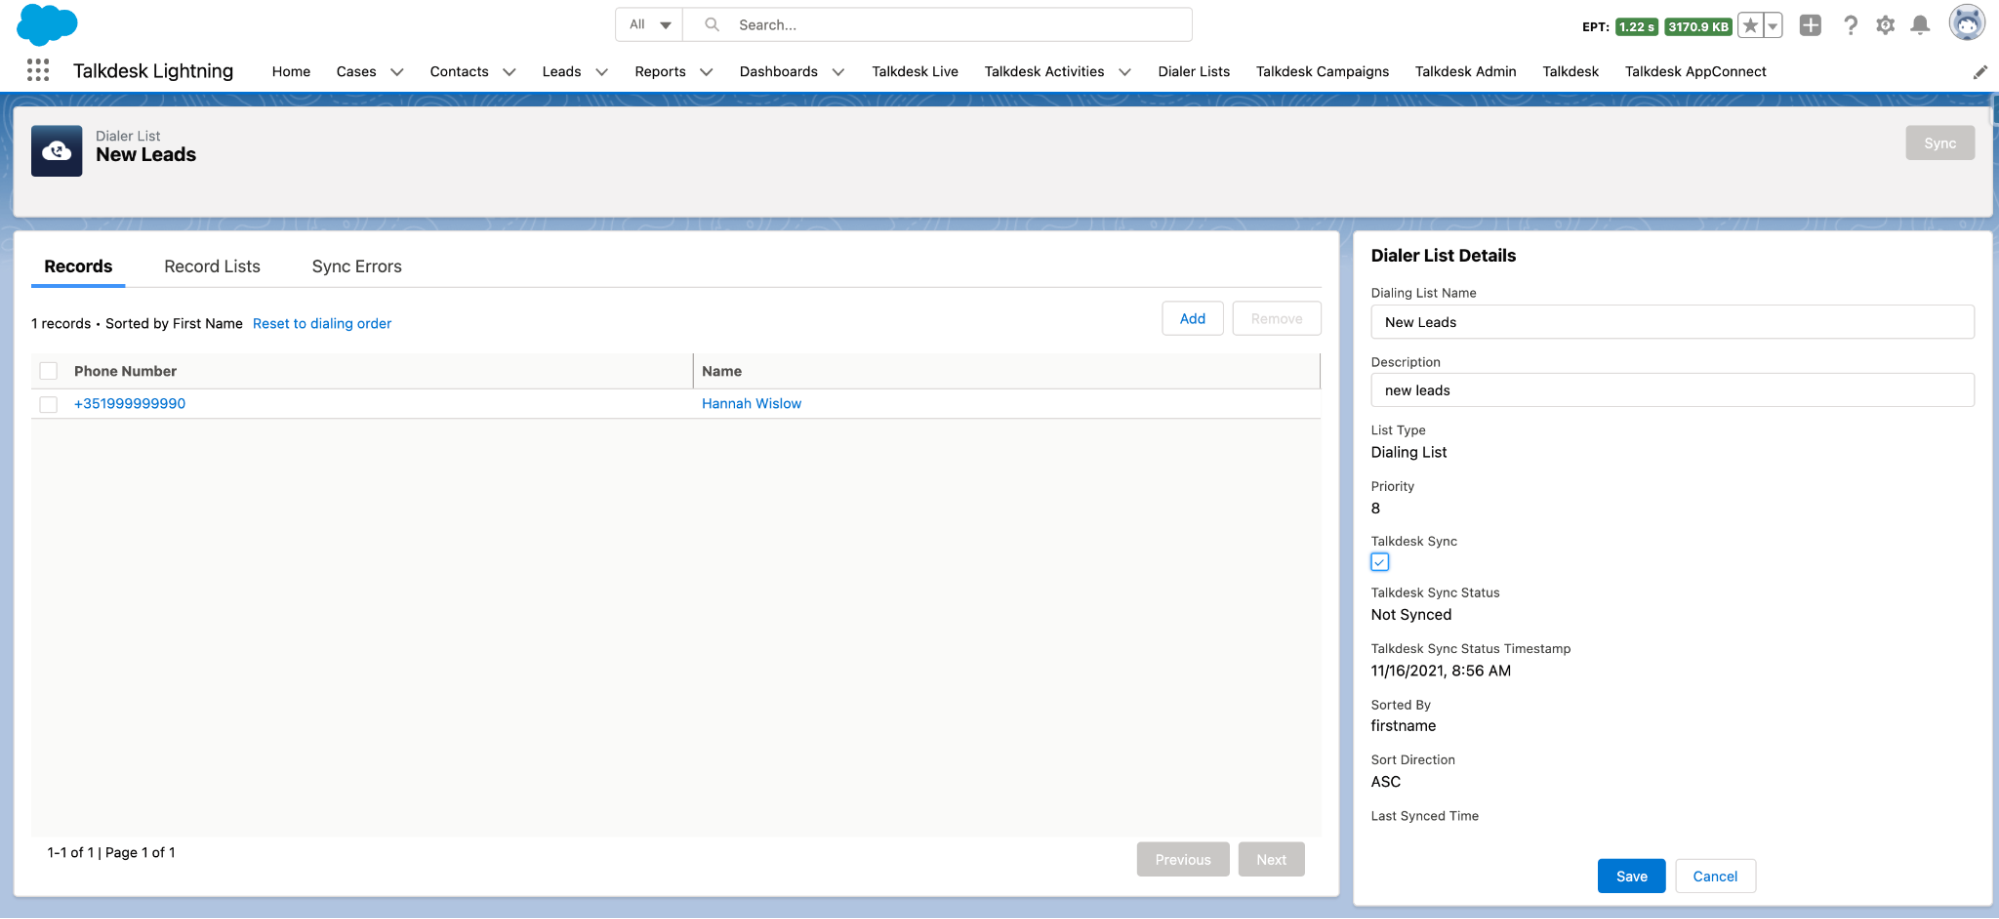1999x919 pixels.
Task: Expand the Cases menu chevron
Action: (x=397, y=72)
